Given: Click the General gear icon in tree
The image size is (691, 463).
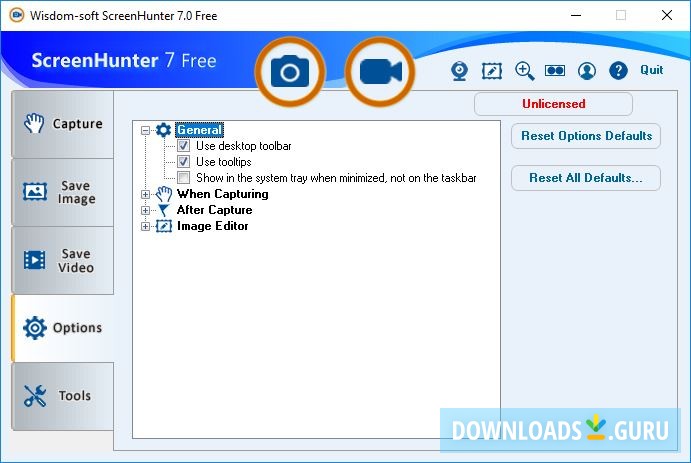Looking at the screenshot, I should [x=163, y=130].
